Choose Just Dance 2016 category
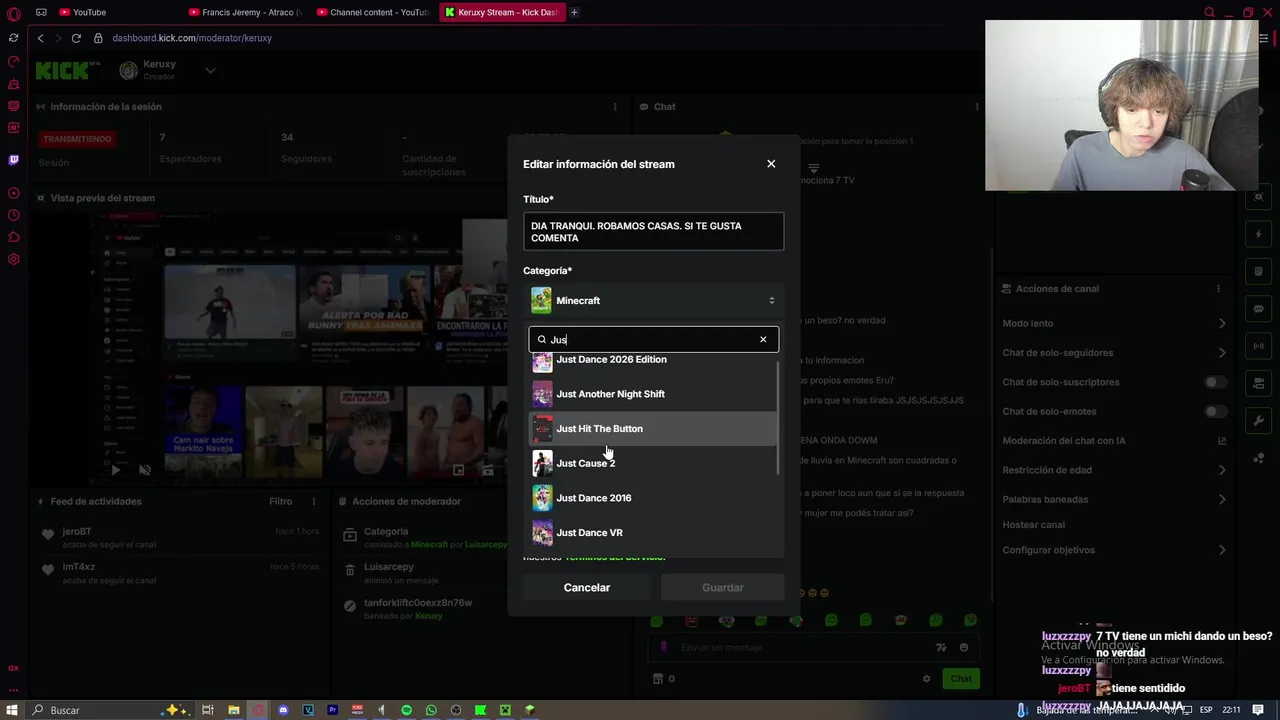The width and height of the screenshot is (1280, 720). point(653,498)
